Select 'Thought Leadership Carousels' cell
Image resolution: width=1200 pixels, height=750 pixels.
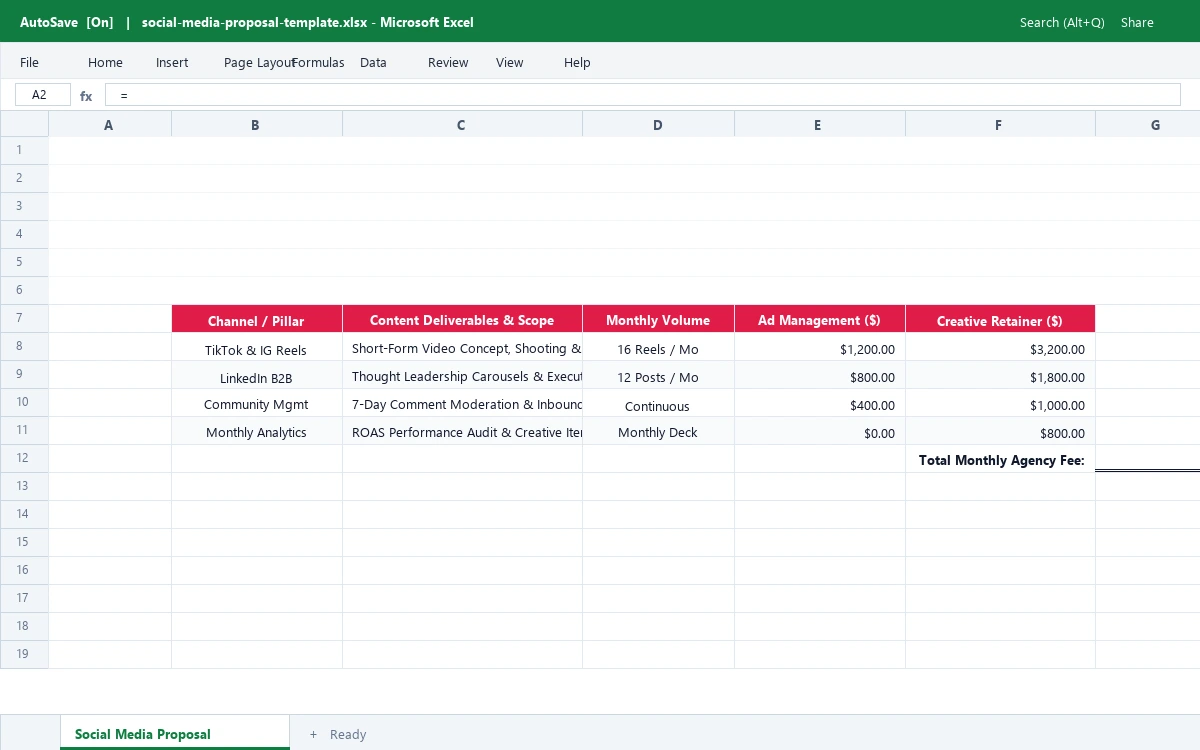[x=463, y=375]
